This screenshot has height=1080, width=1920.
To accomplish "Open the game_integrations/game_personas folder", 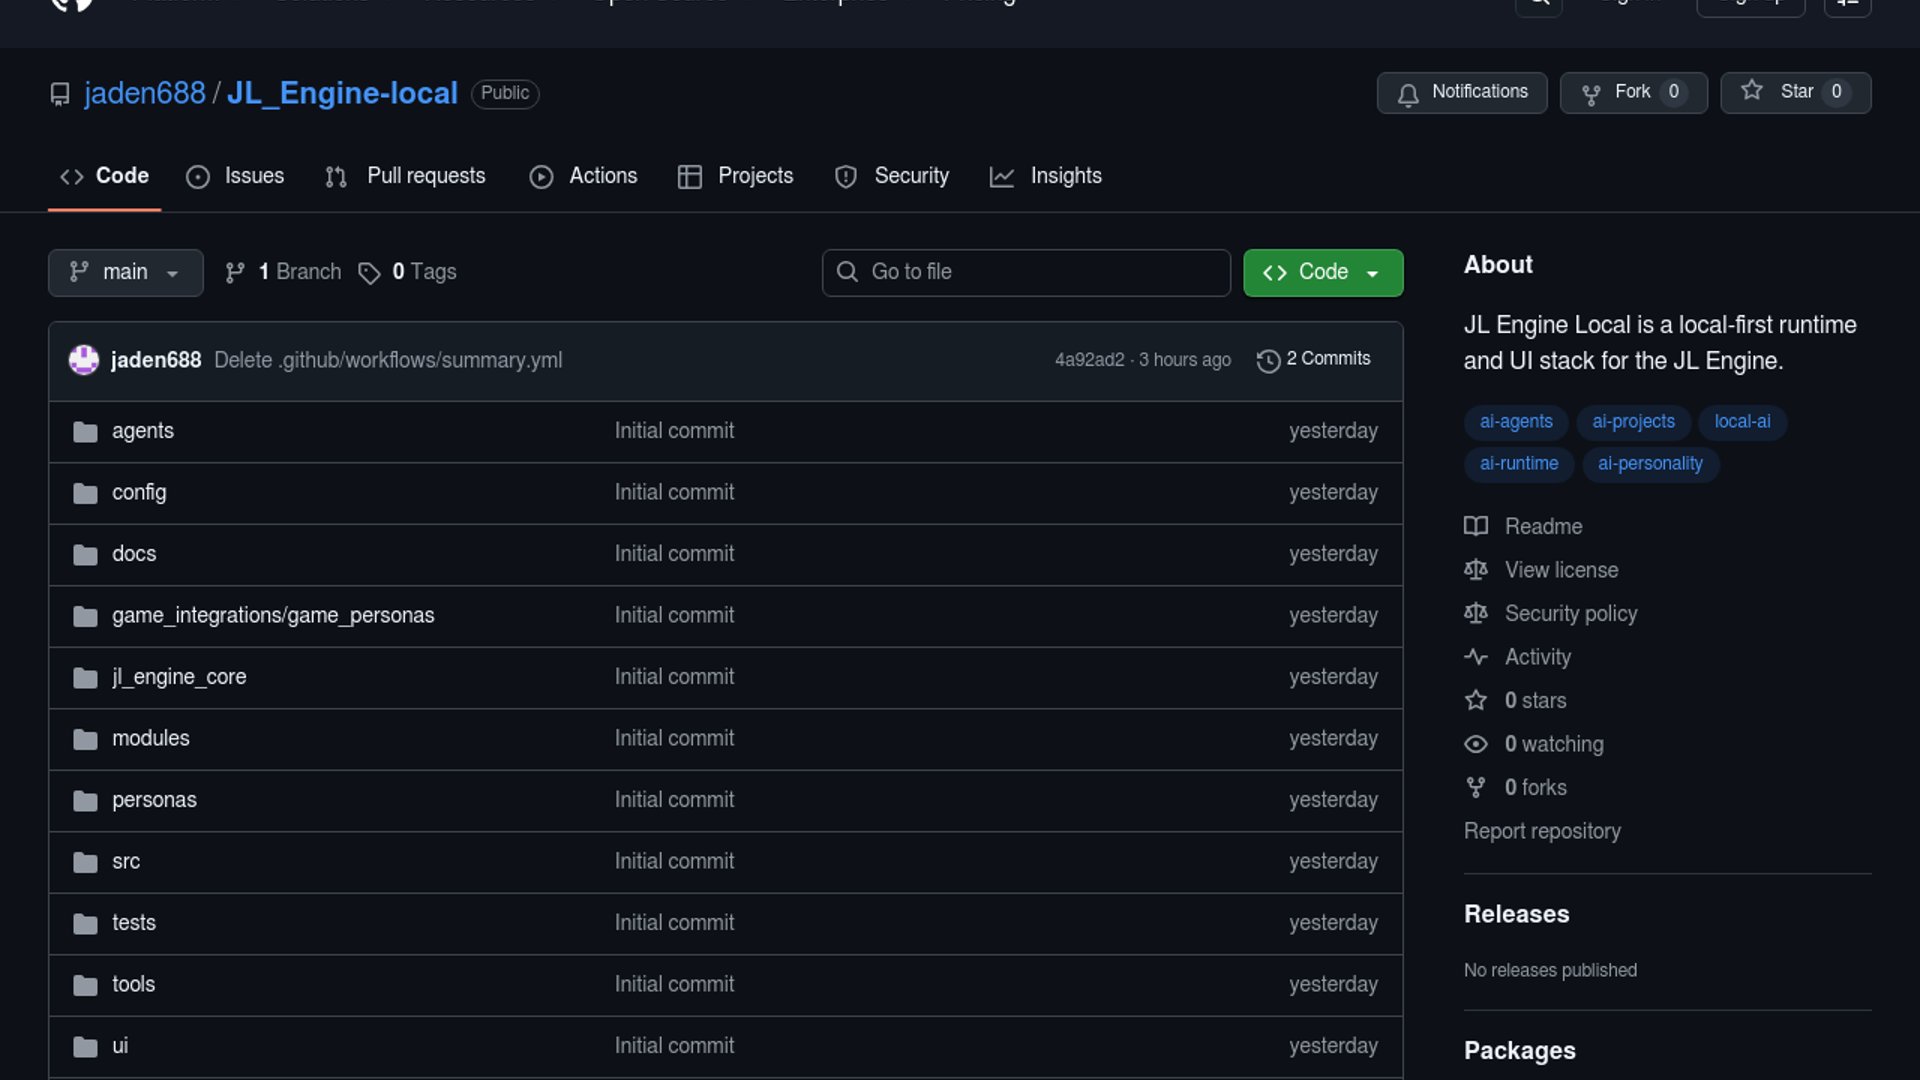I will click(x=273, y=616).
